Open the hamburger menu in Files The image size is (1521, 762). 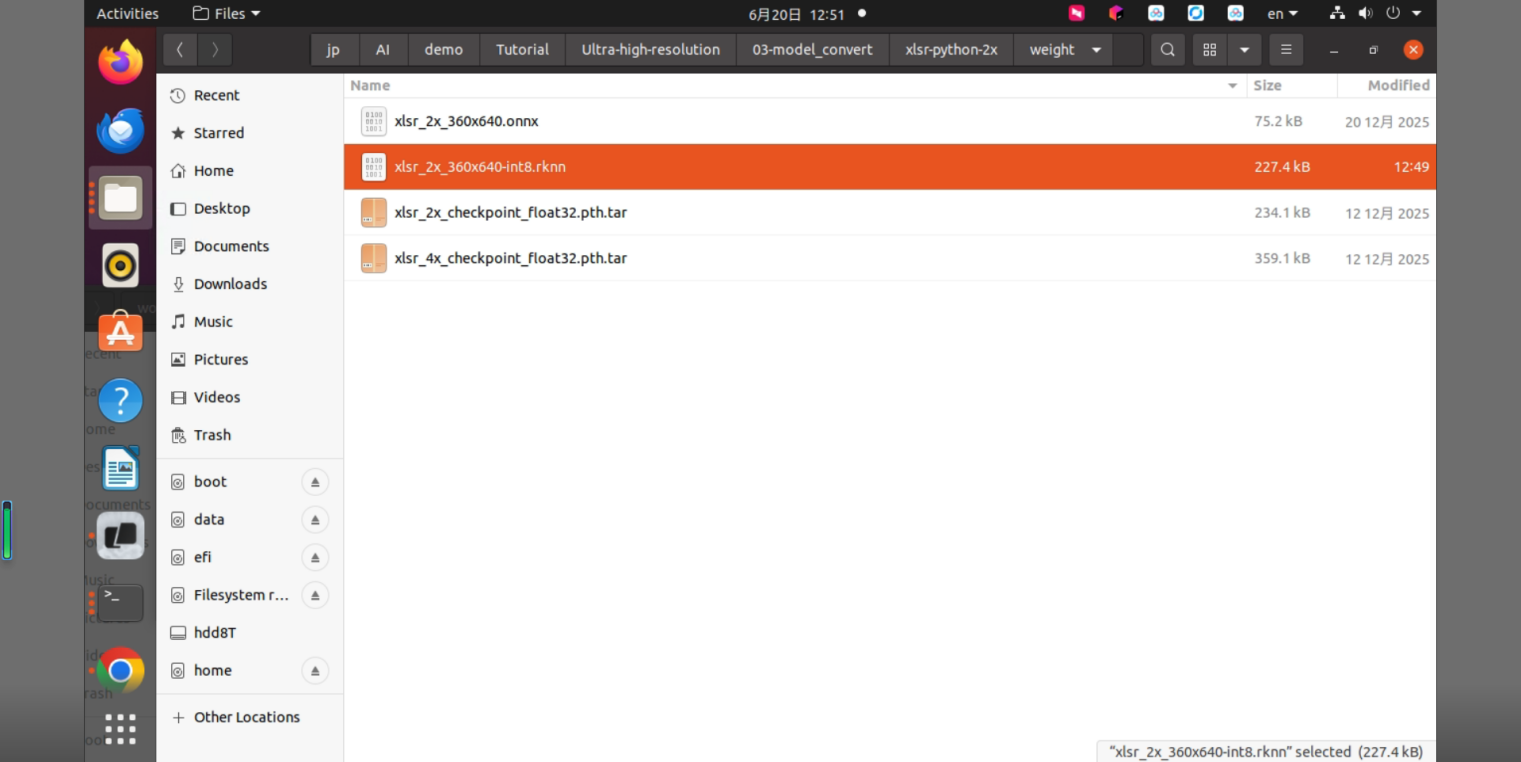1286,50
